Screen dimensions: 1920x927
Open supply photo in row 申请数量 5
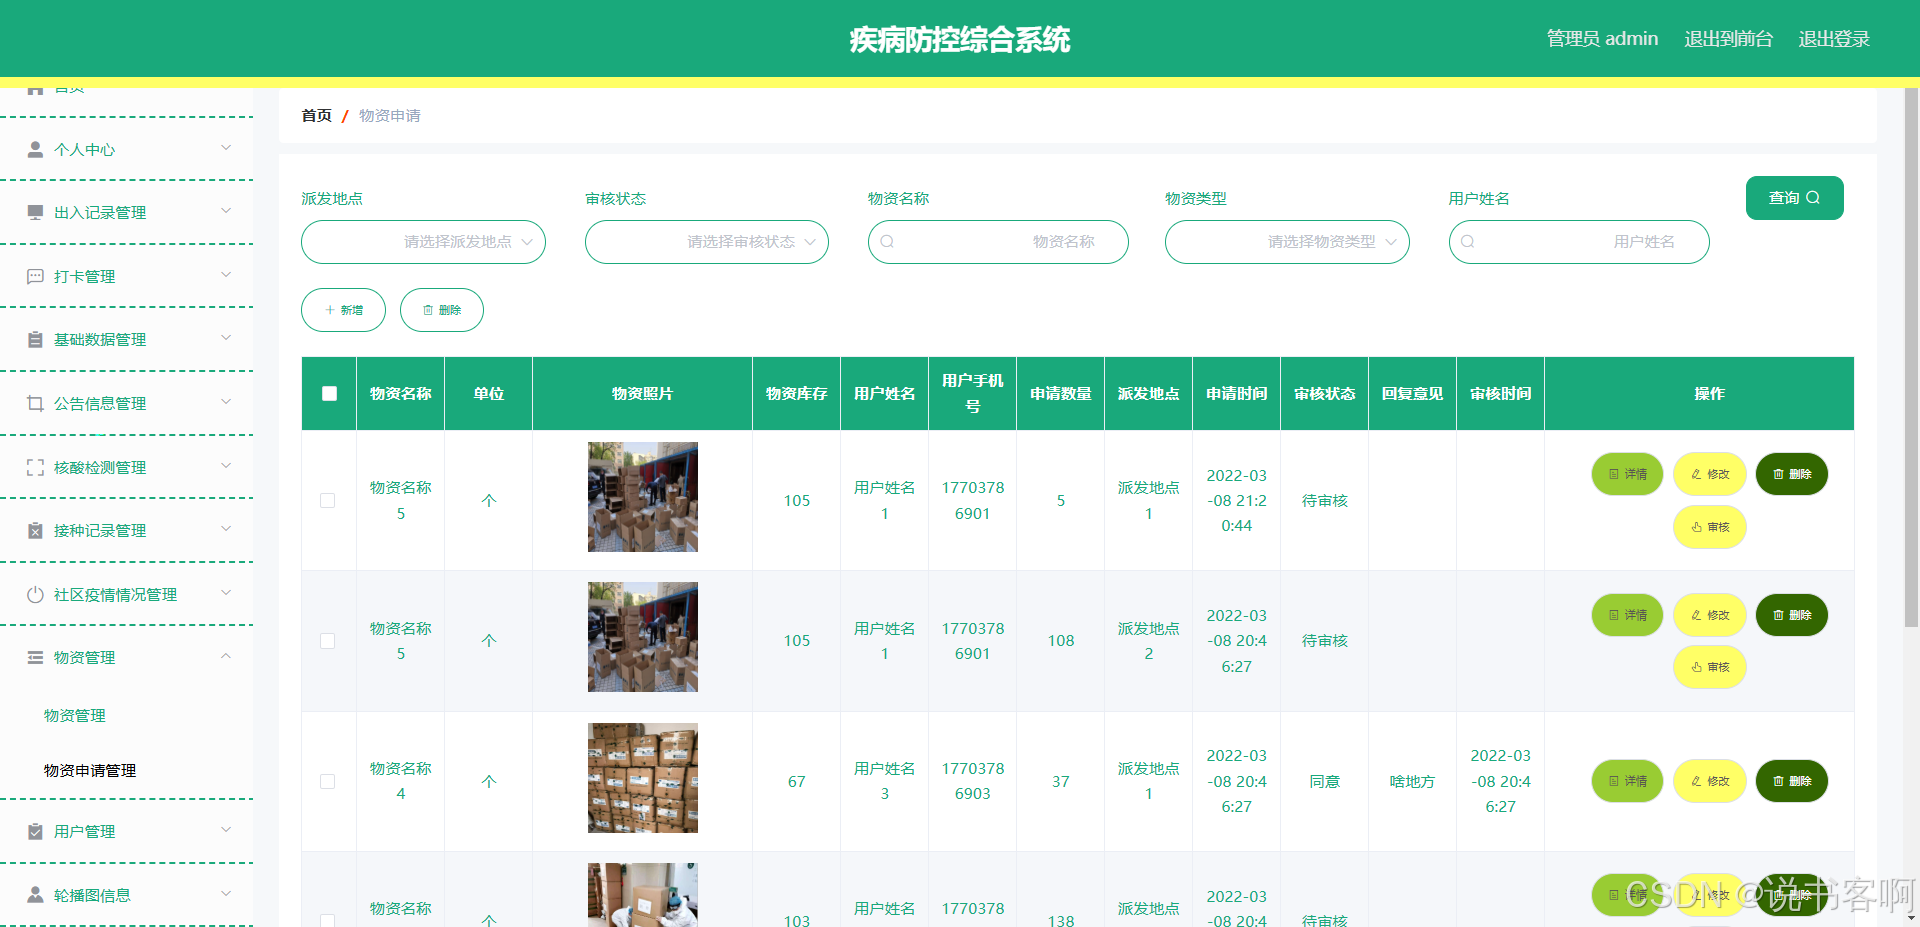coord(642,497)
